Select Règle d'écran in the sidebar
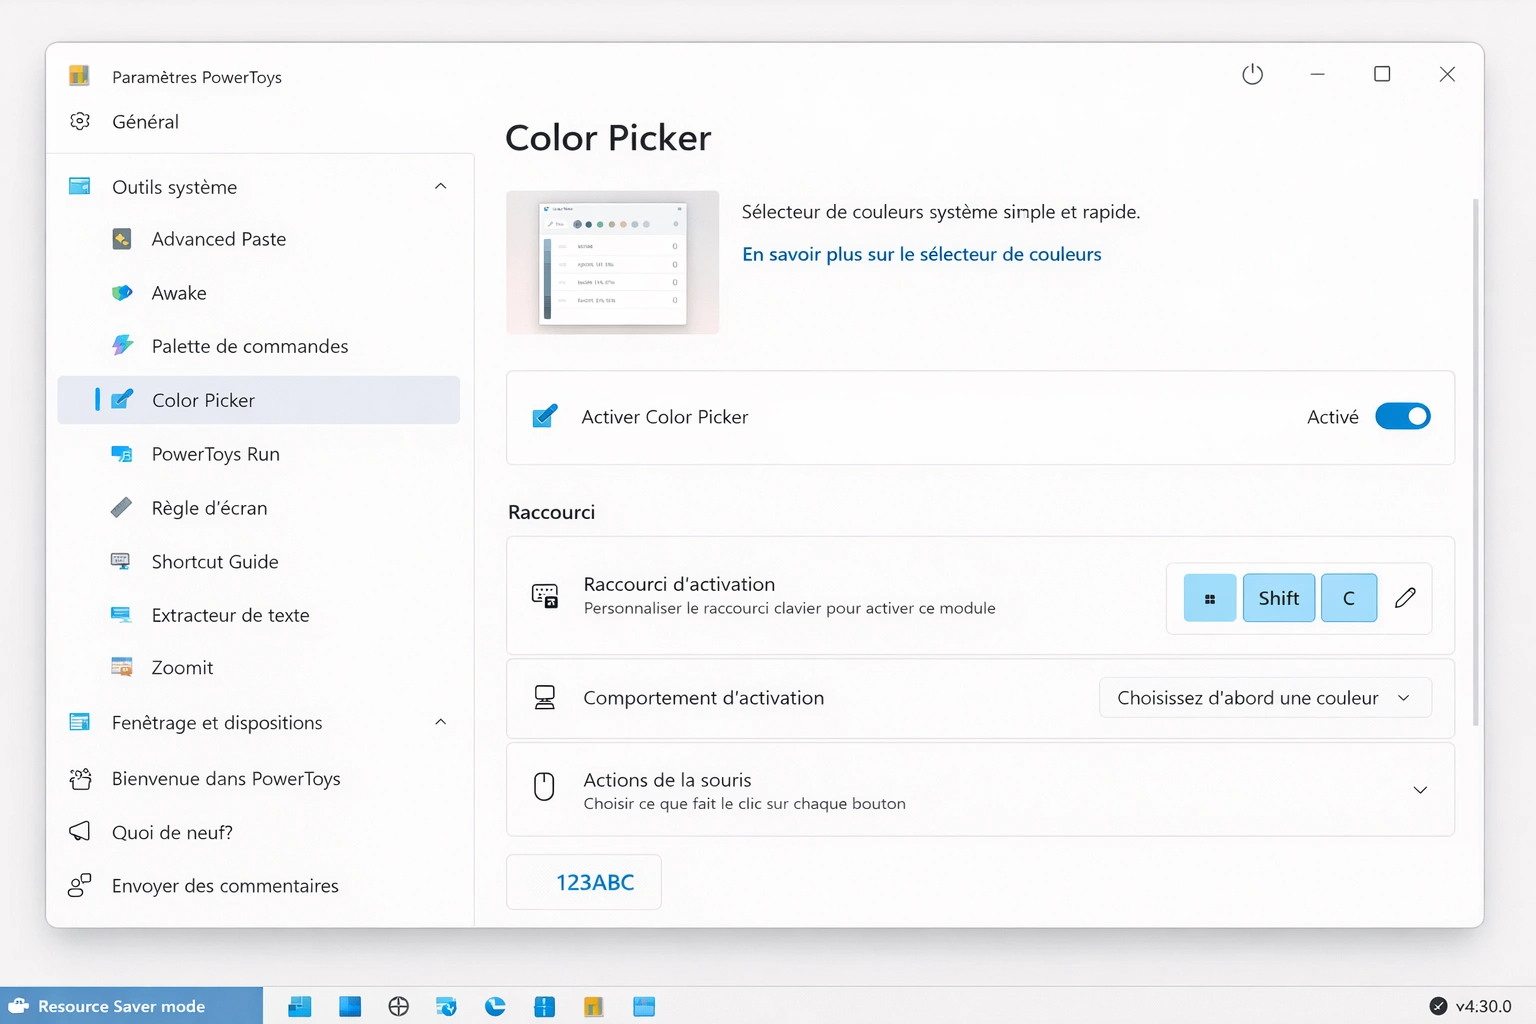The image size is (1536, 1024). (x=209, y=507)
